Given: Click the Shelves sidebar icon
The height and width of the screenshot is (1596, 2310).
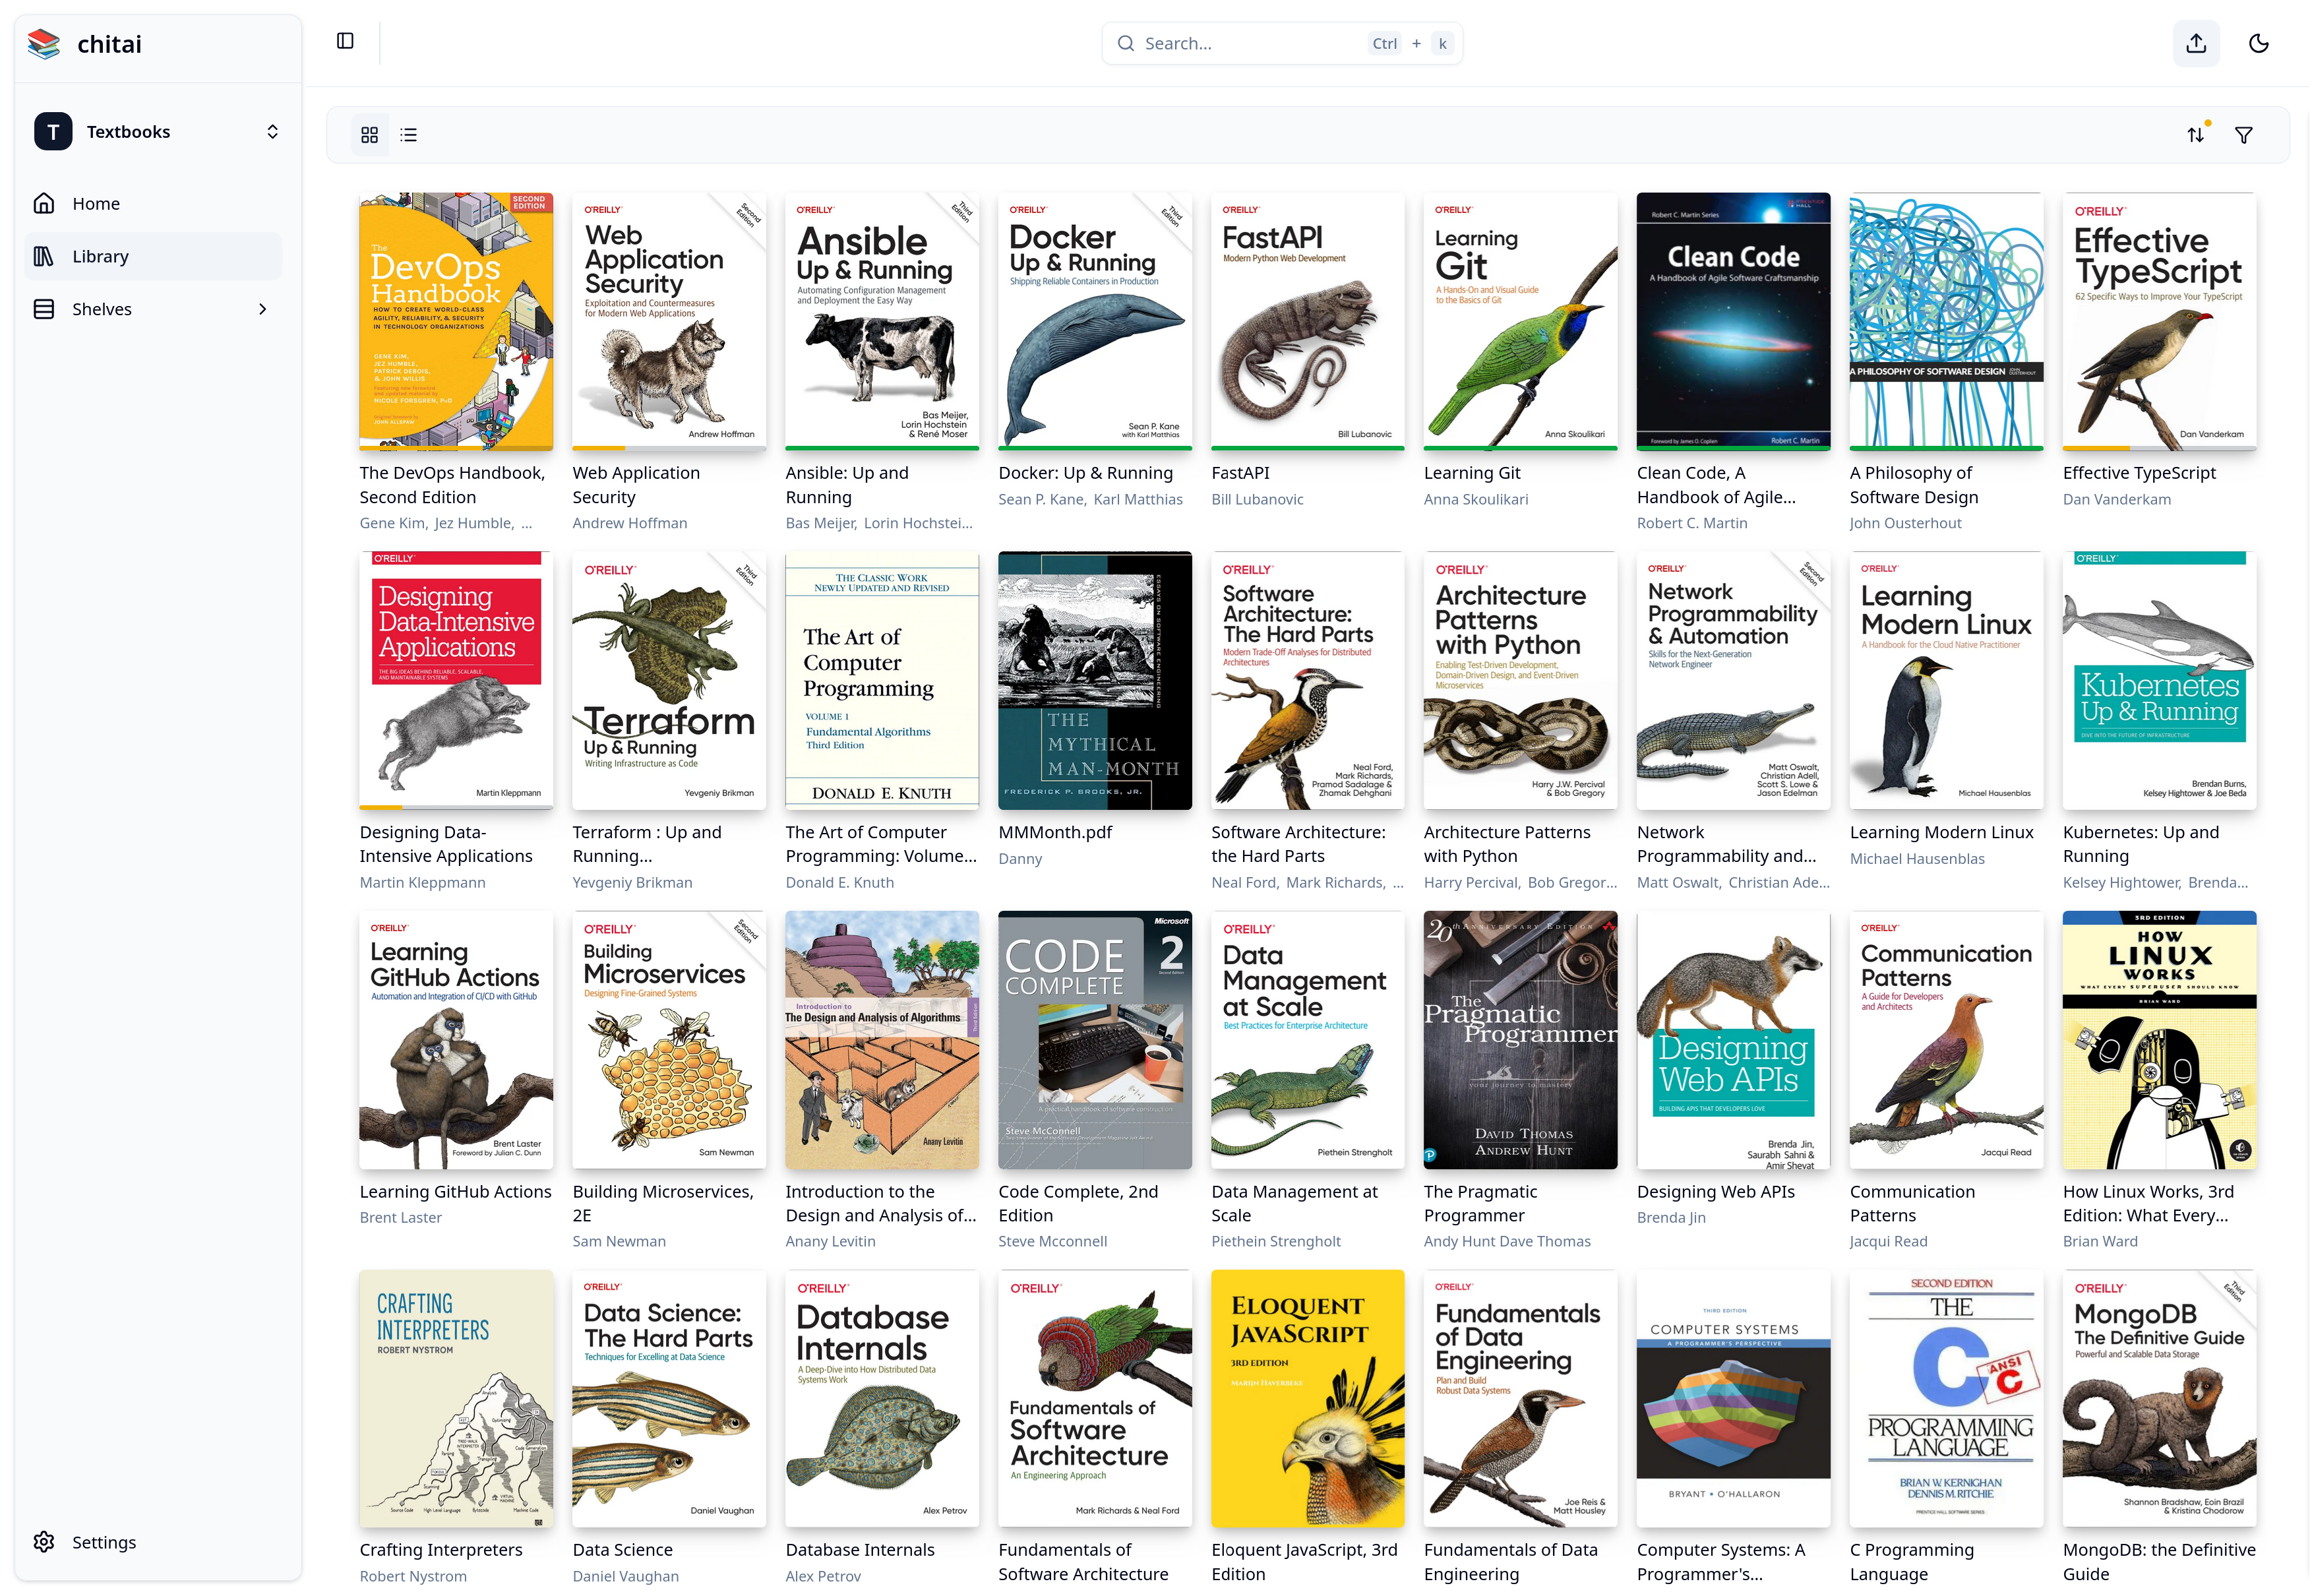Looking at the screenshot, I should (x=44, y=309).
